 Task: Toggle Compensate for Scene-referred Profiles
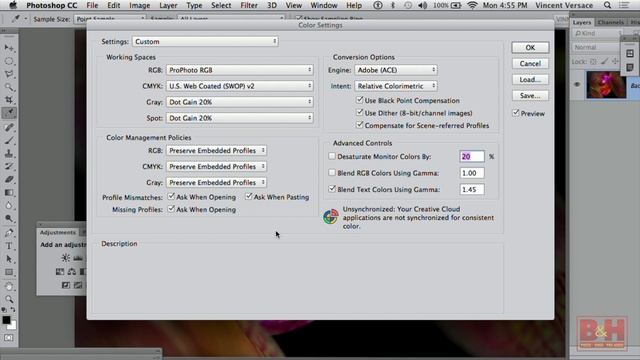pyautogui.click(x=360, y=124)
